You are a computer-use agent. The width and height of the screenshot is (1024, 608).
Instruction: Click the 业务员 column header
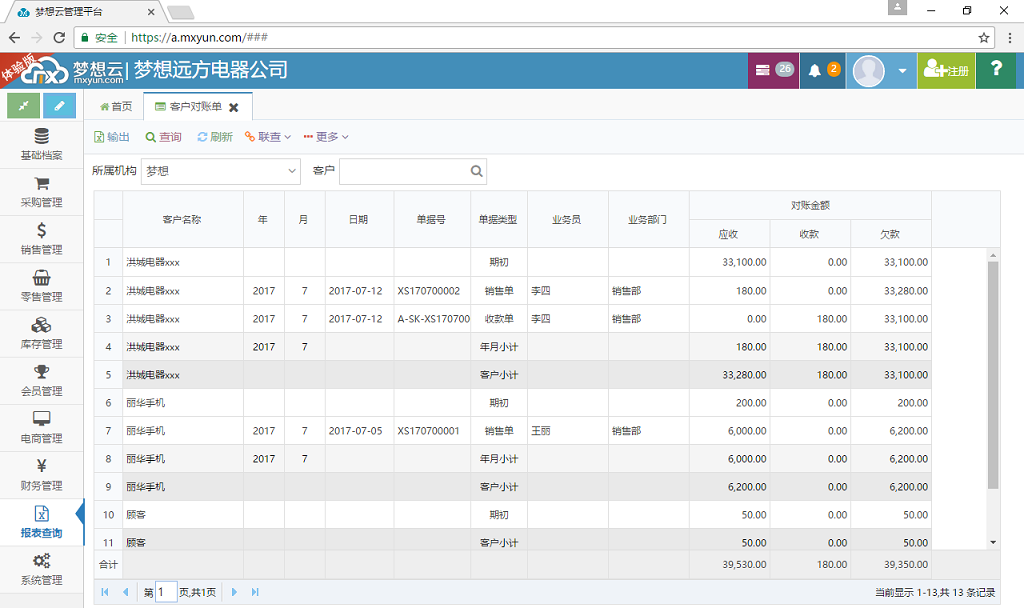click(x=567, y=219)
